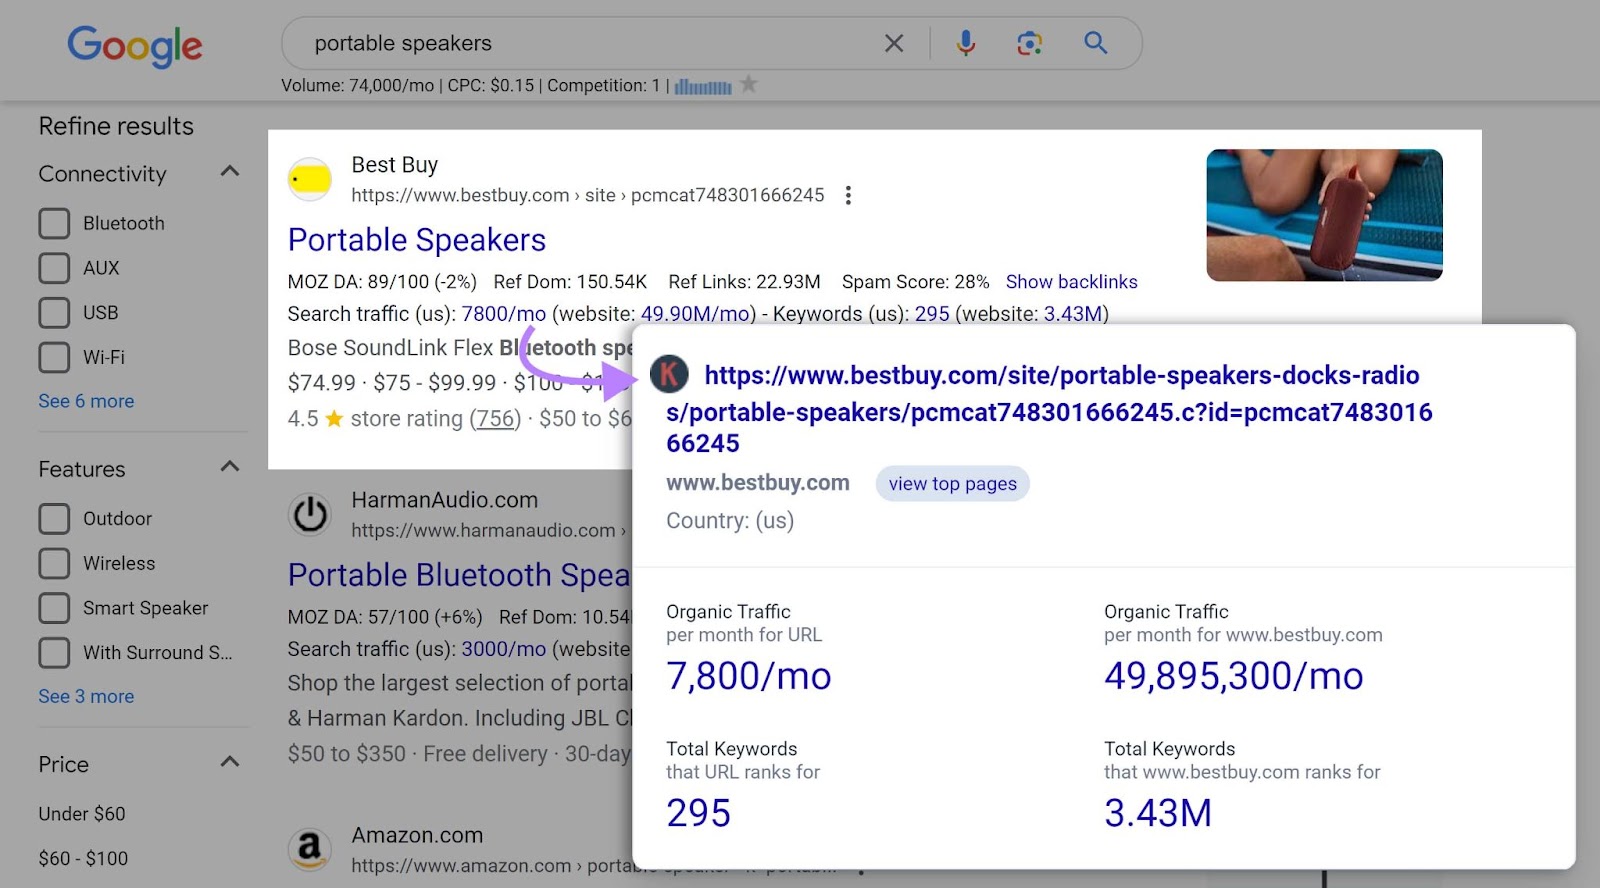
Task: Click website traffic 49.90M/mo link
Action: [x=695, y=314]
